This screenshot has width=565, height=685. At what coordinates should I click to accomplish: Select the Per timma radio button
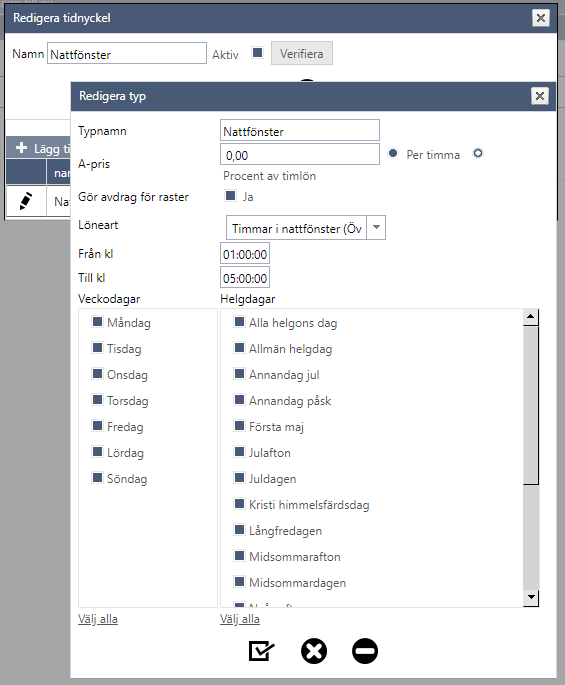(x=393, y=153)
